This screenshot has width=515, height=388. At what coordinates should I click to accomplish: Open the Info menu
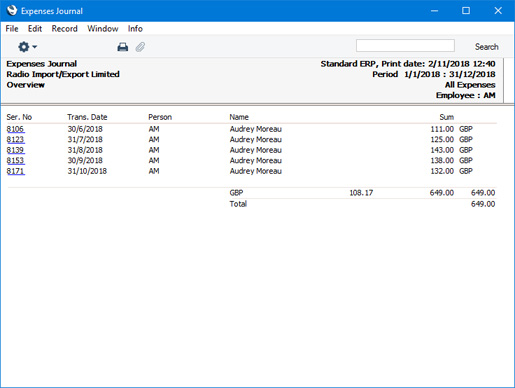click(135, 29)
